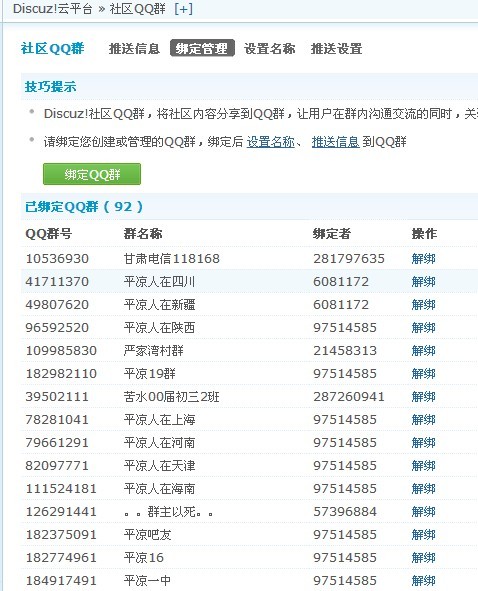478x591 pixels.
Task: Select the 绑定管理 tab
Action: pos(202,48)
